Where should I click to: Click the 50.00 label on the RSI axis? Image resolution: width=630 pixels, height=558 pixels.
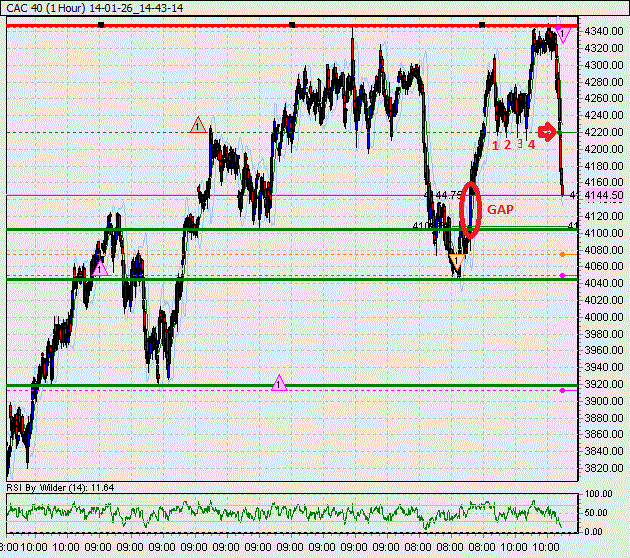pos(596,513)
